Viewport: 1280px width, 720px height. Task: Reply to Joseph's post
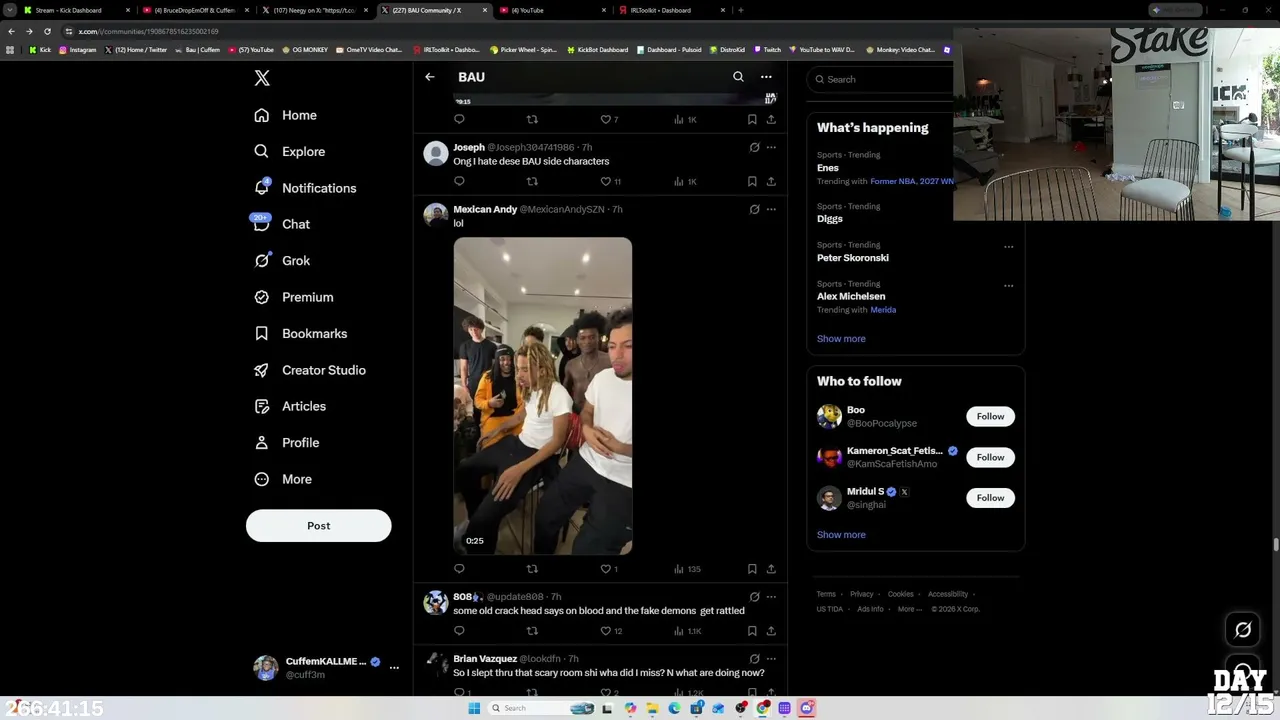(459, 181)
